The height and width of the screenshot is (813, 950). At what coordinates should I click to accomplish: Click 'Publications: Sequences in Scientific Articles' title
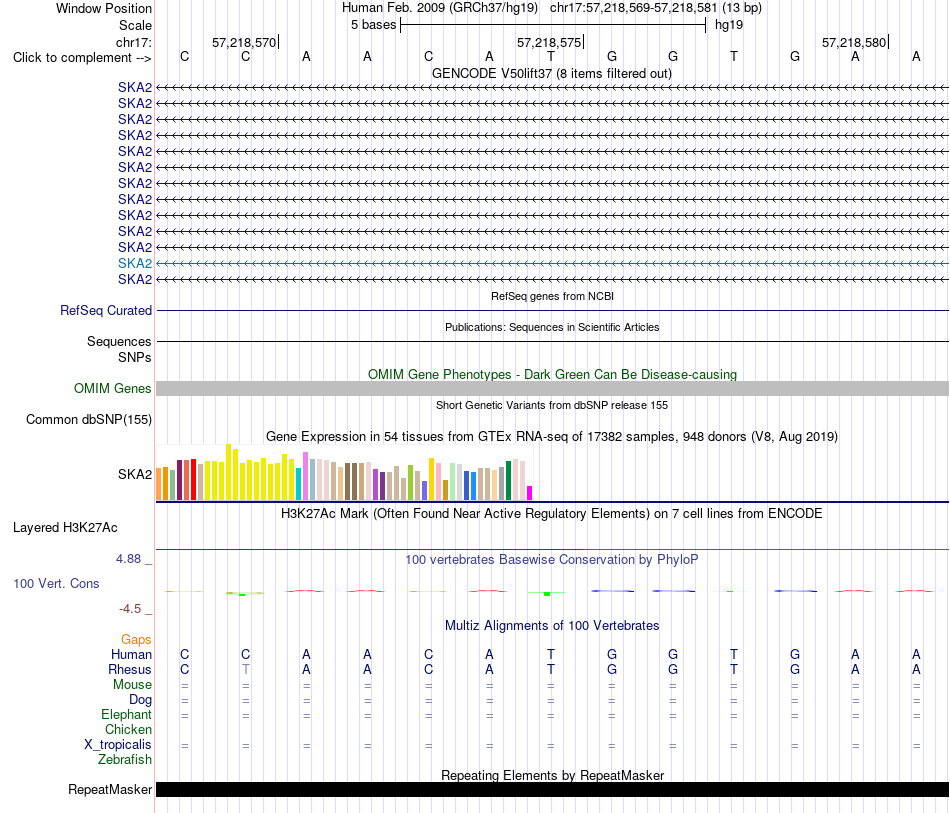552,327
